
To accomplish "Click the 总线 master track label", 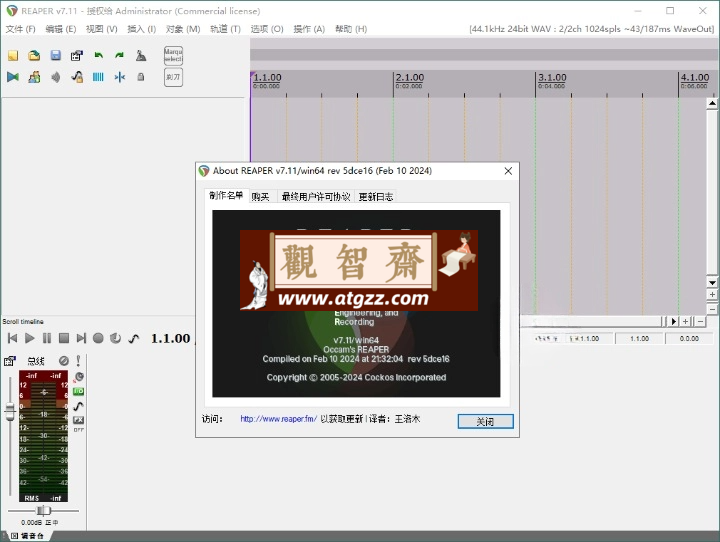I will [36, 361].
